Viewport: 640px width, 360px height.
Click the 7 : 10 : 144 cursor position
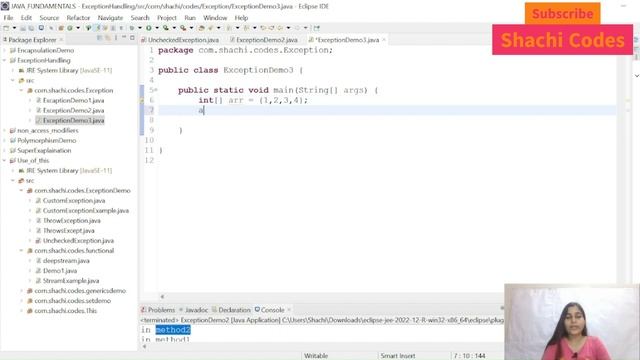coord(469,356)
